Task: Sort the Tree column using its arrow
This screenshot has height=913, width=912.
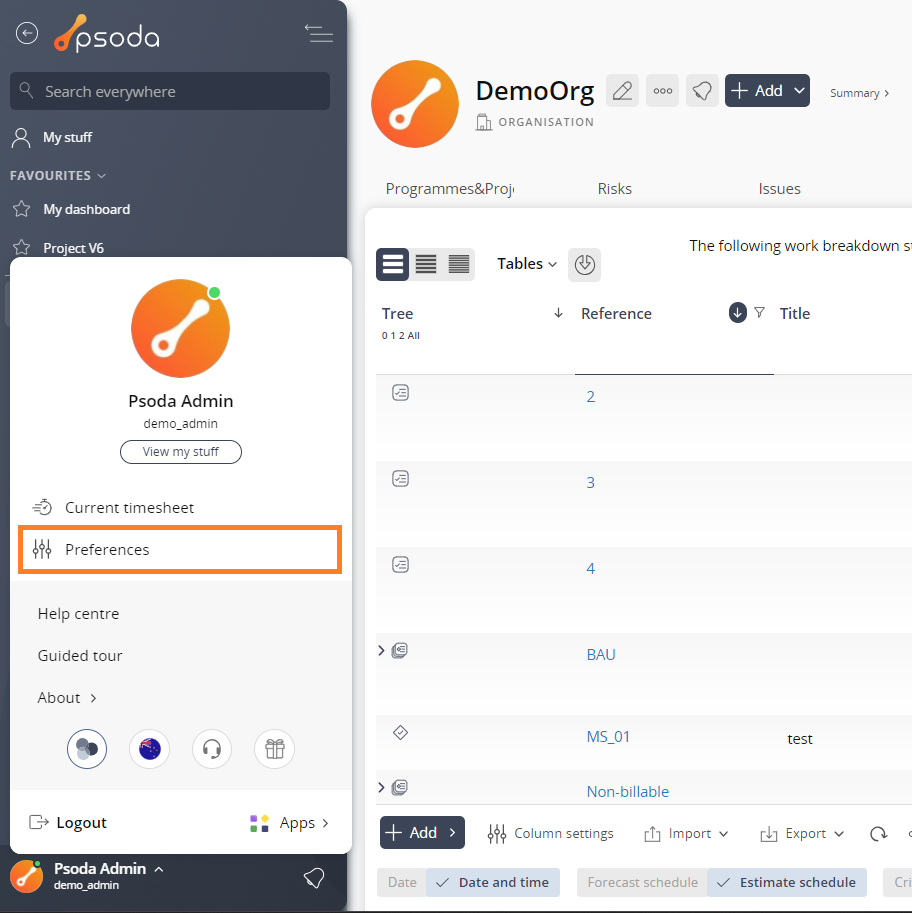Action: coord(558,313)
